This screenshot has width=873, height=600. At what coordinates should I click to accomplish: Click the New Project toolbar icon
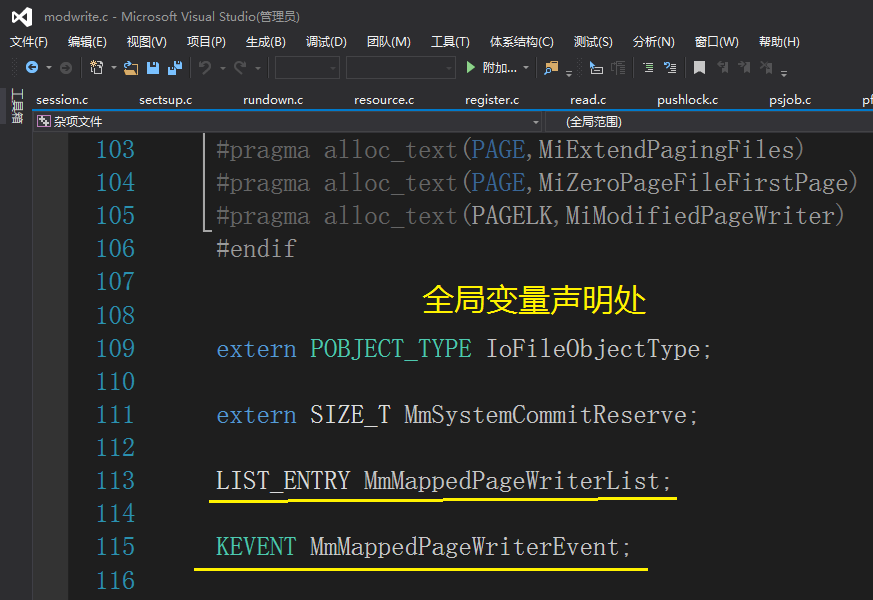click(96, 67)
